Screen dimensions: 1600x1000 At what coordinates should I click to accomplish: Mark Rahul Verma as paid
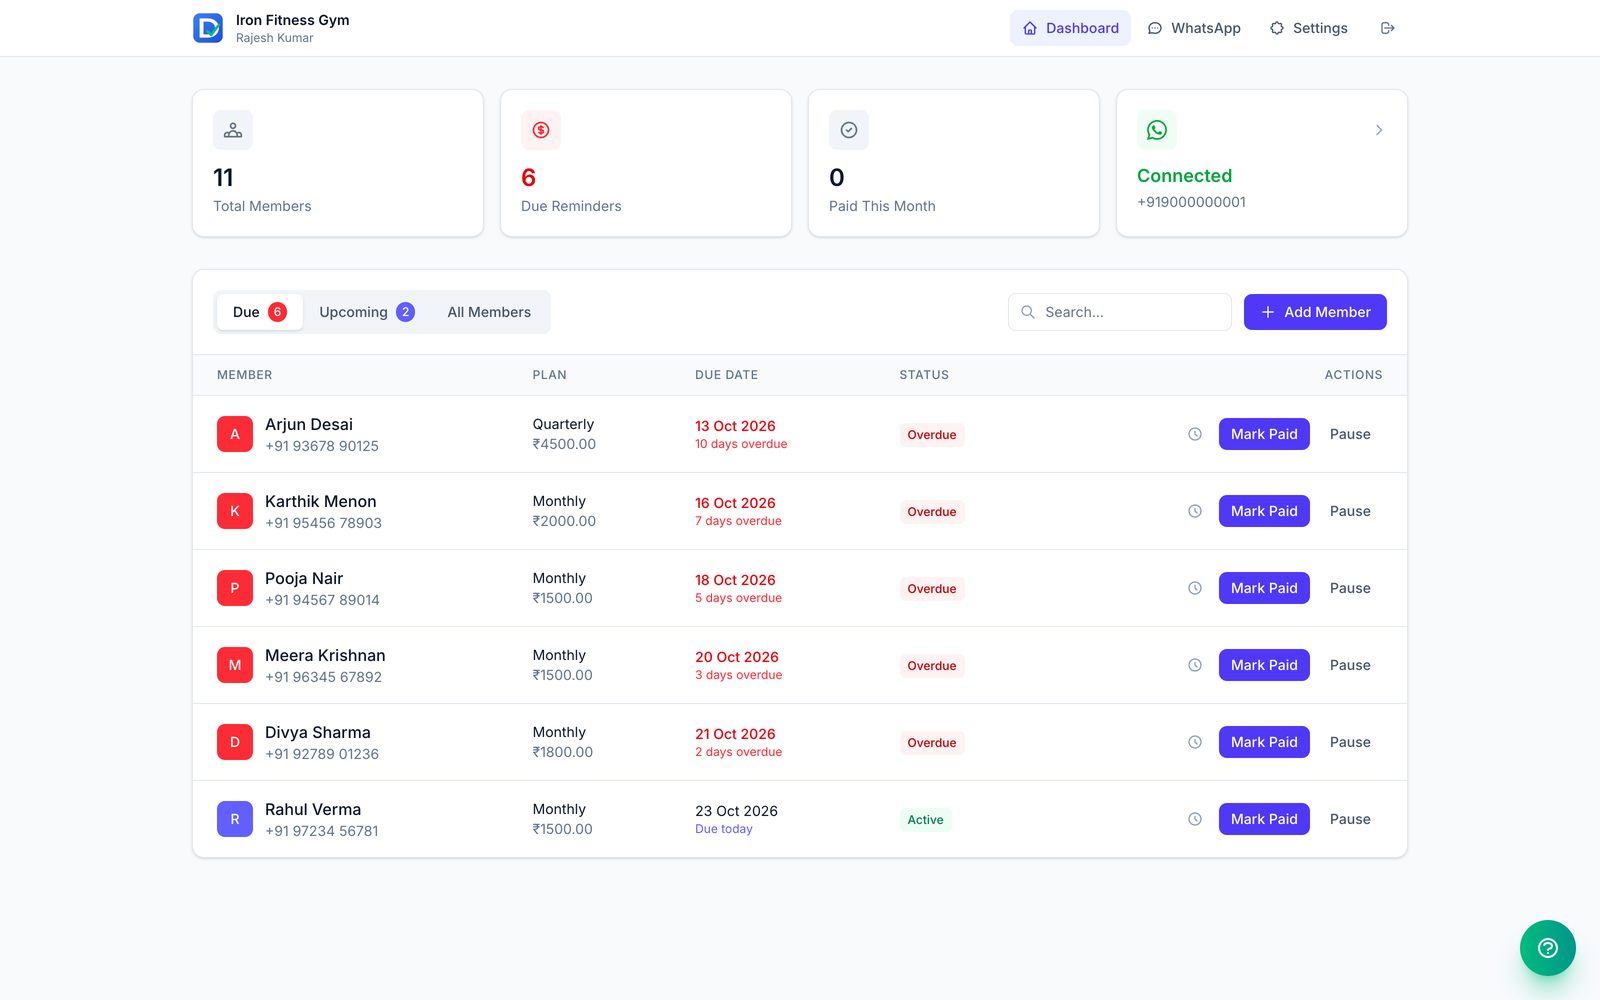click(1264, 819)
